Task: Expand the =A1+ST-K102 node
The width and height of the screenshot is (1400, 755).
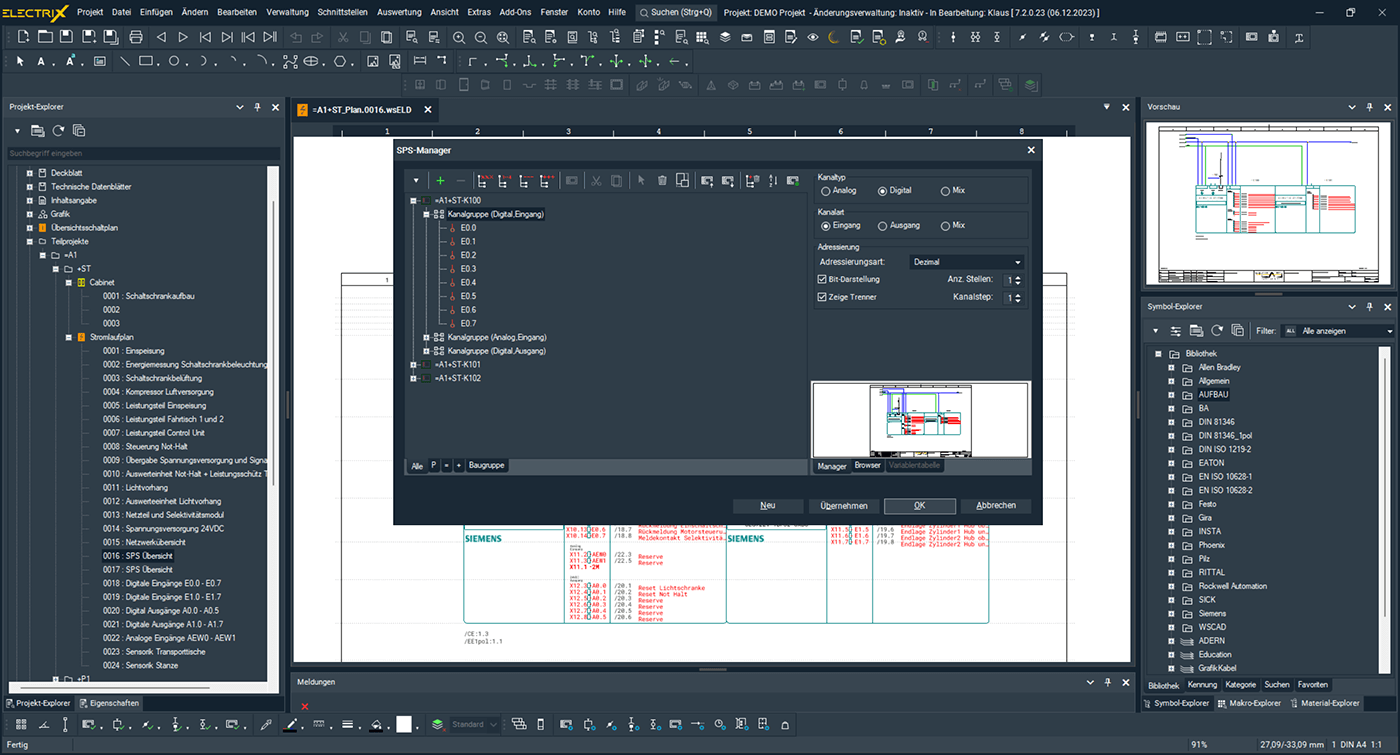Action: [413, 378]
